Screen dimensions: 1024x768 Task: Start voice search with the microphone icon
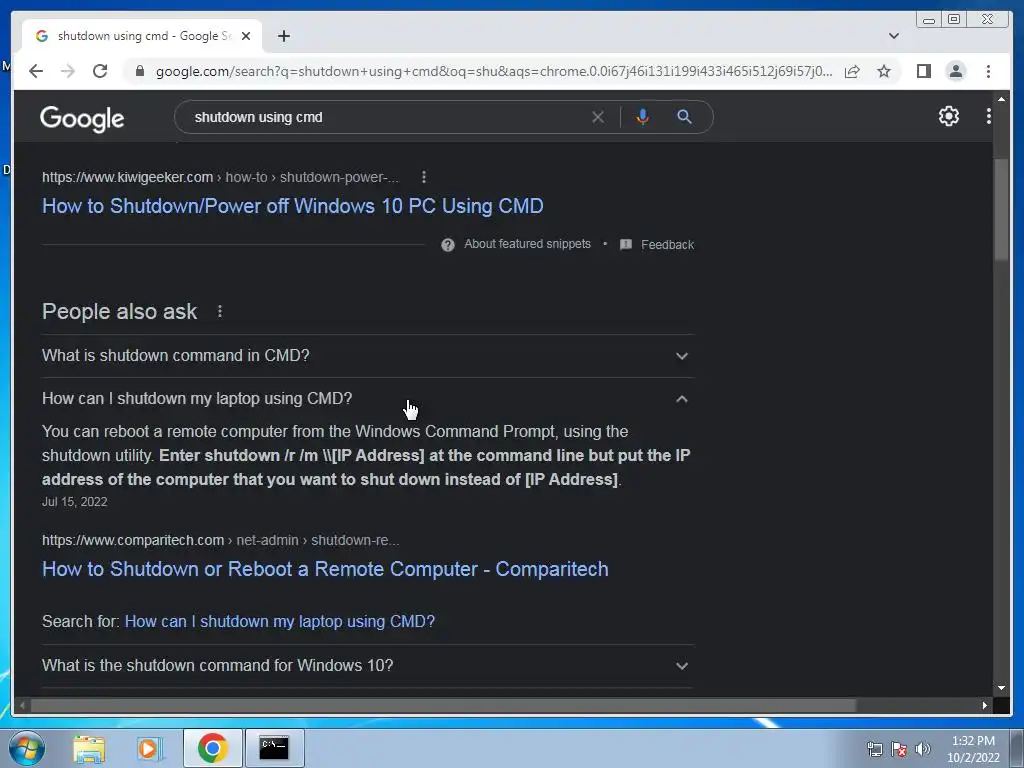point(643,117)
